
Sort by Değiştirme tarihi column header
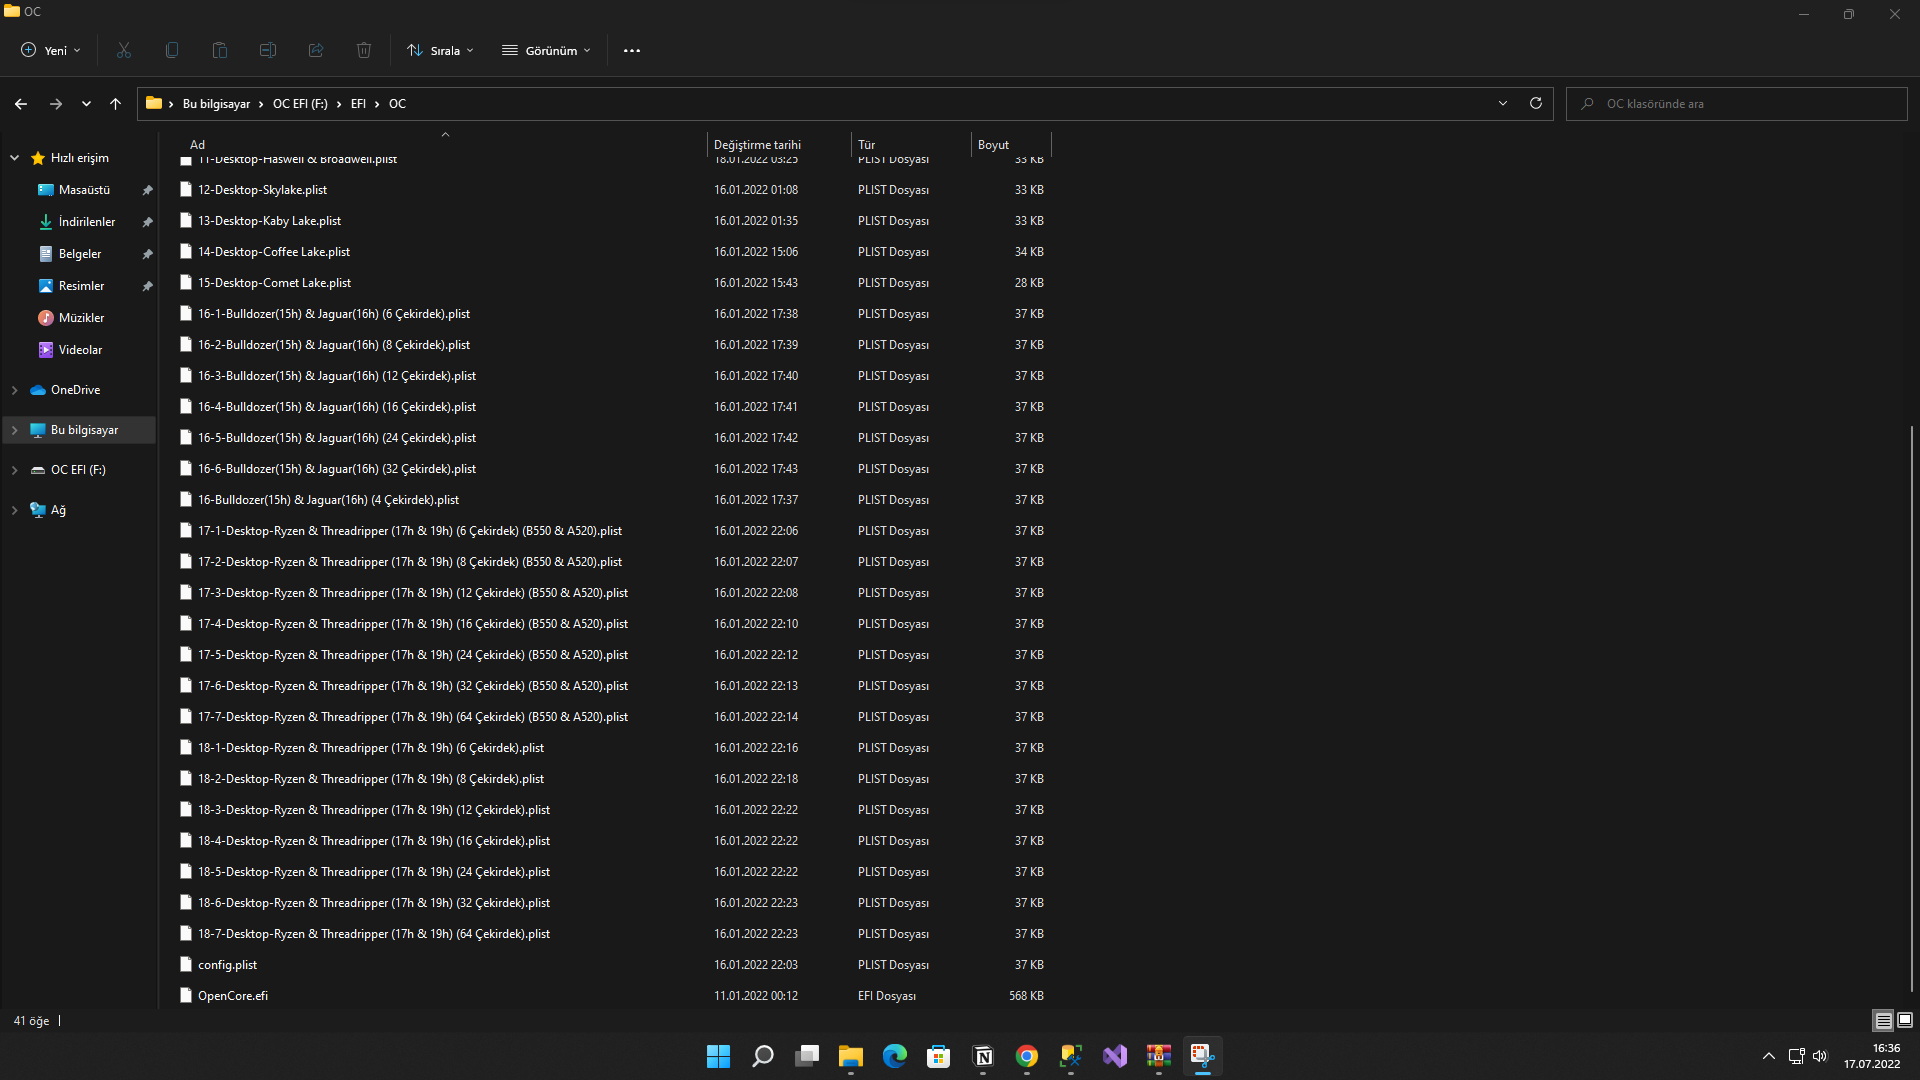point(757,145)
